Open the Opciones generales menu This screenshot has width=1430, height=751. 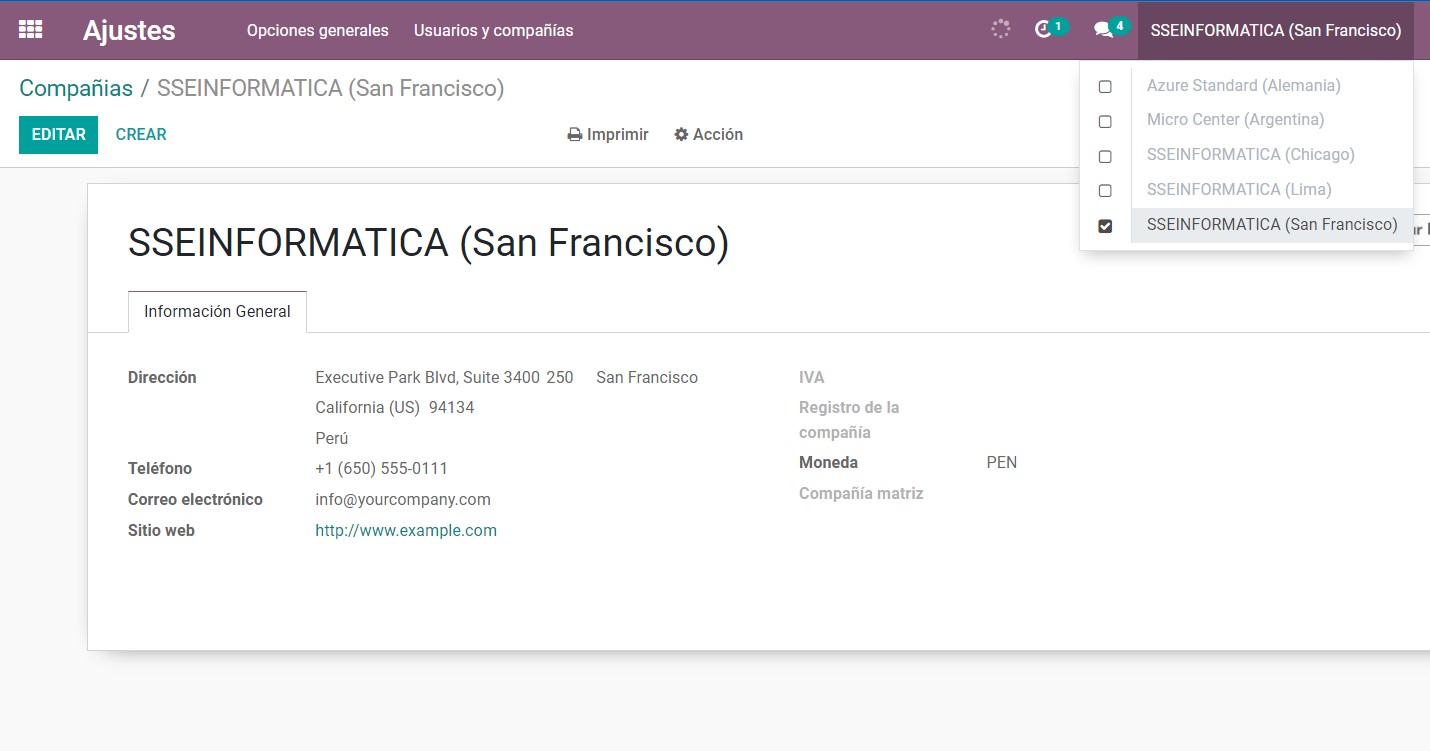coord(317,30)
